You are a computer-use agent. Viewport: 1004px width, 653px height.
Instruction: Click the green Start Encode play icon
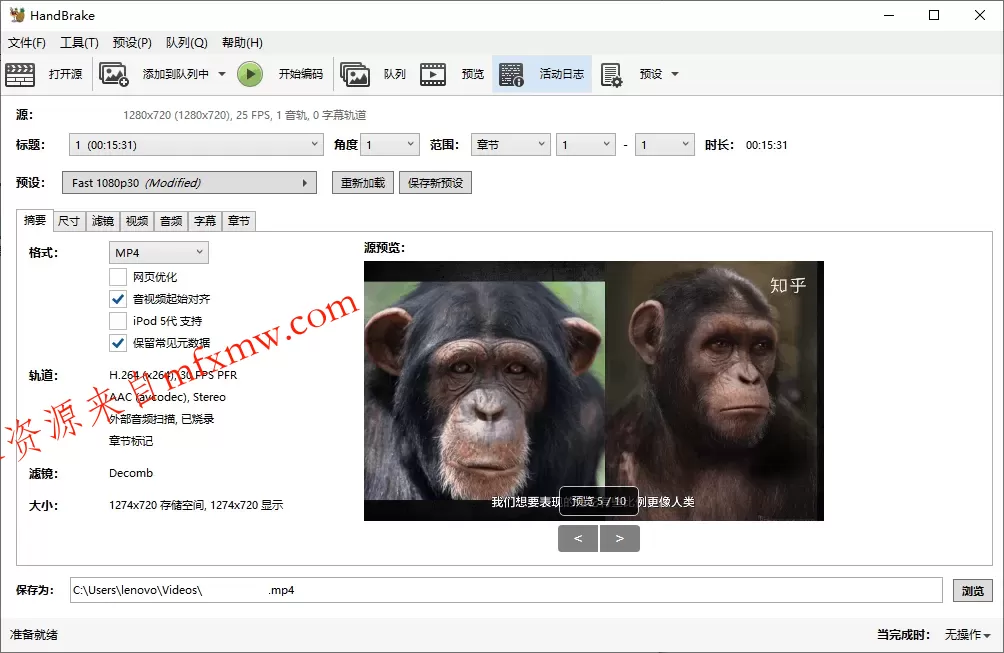[x=250, y=74]
